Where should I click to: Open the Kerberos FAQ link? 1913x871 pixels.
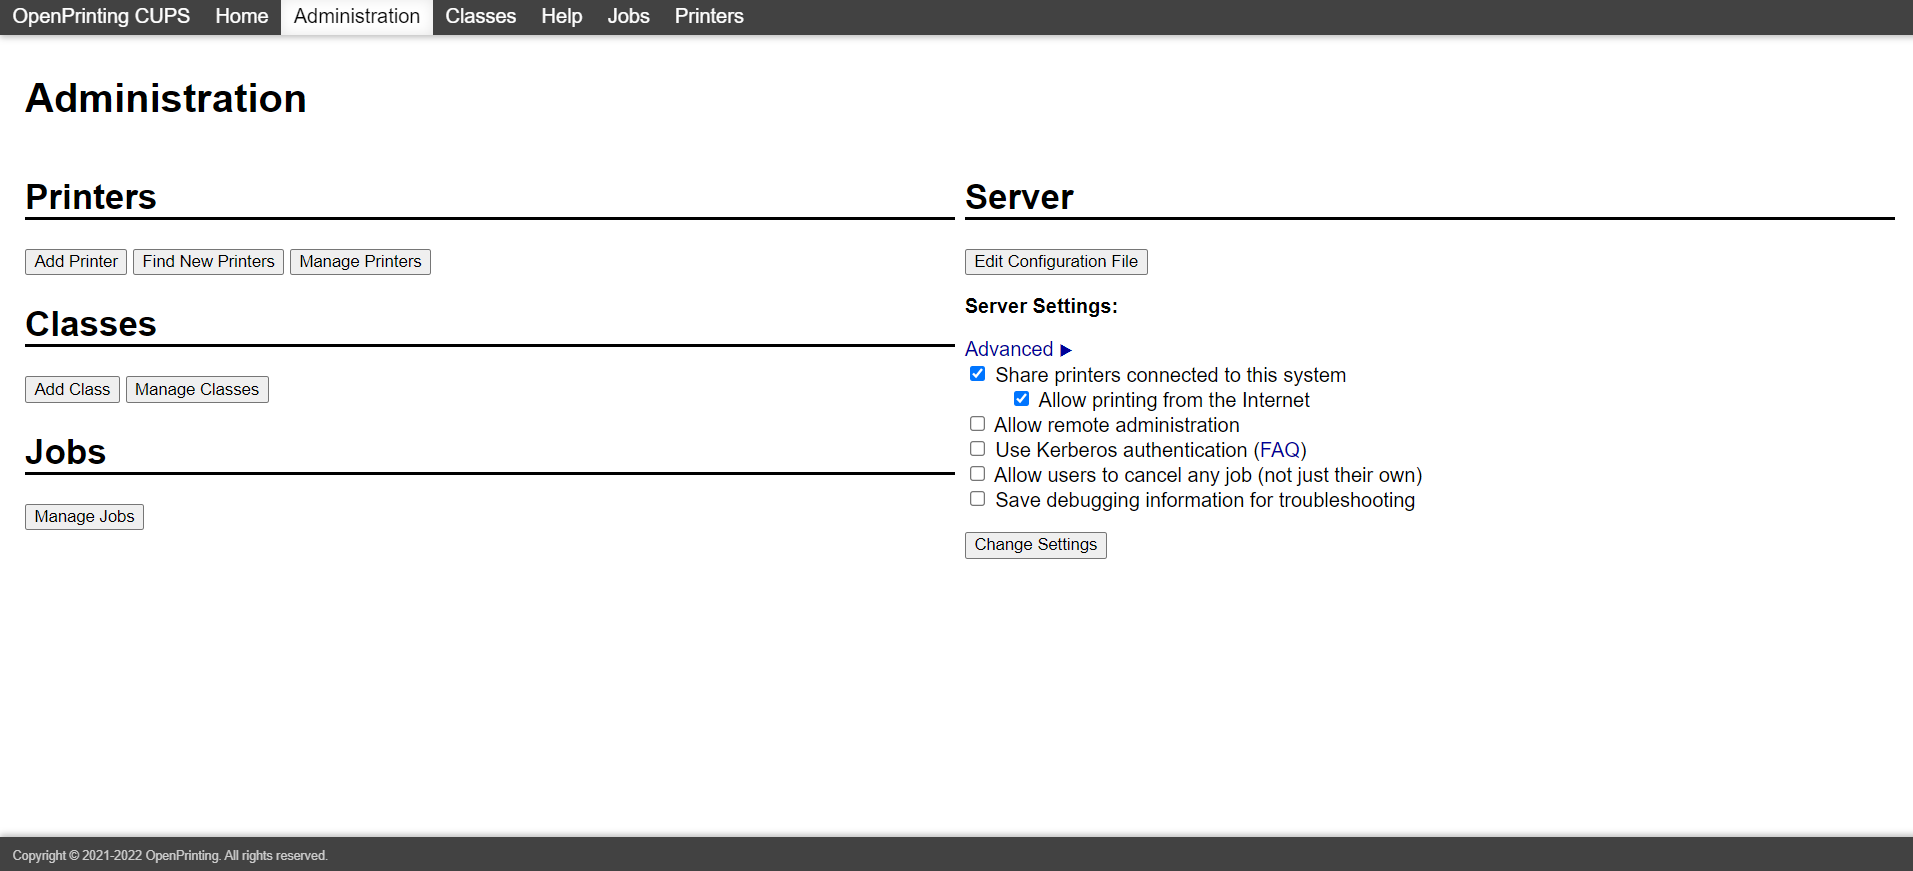coord(1280,450)
